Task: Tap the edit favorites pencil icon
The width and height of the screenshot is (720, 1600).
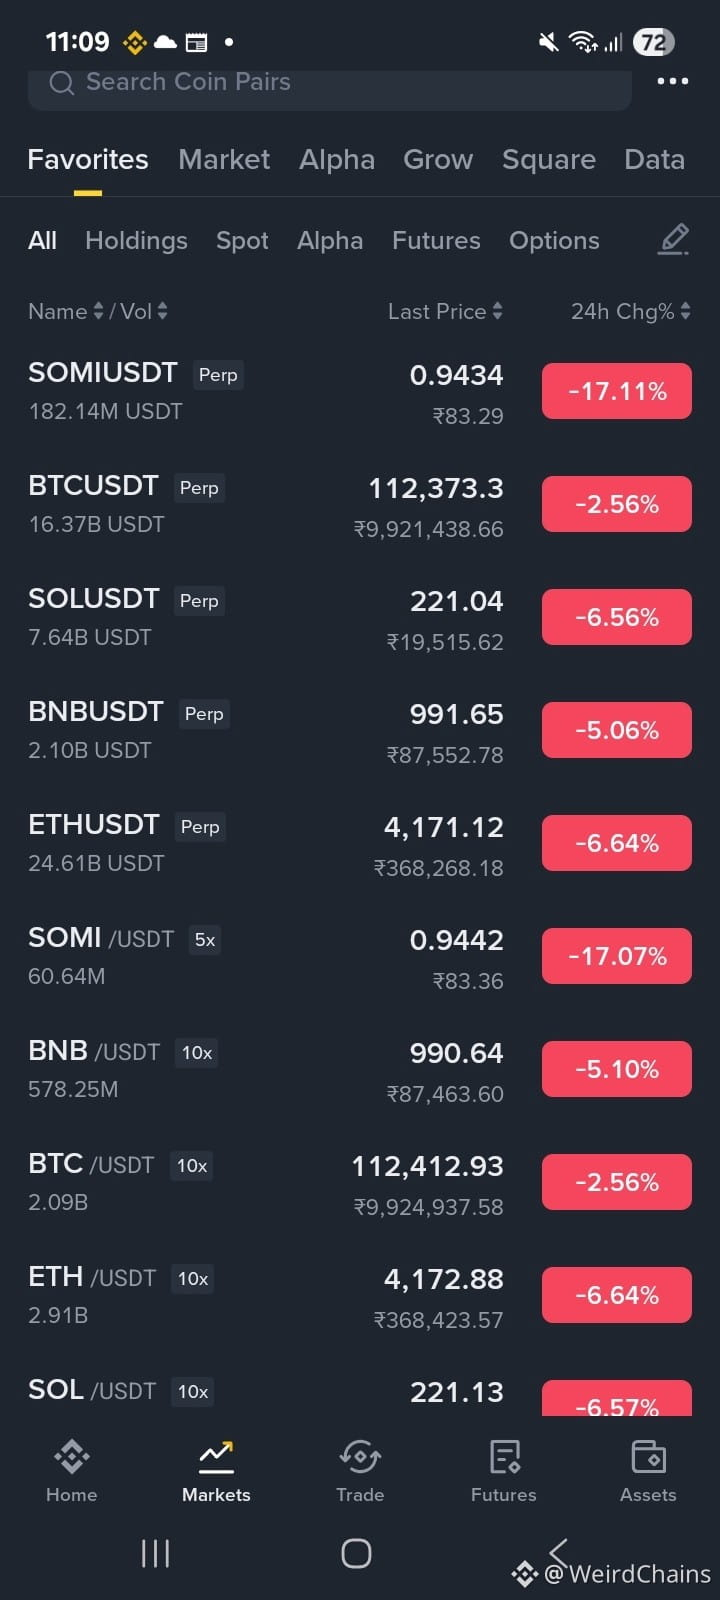Action: pyautogui.click(x=673, y=240)
